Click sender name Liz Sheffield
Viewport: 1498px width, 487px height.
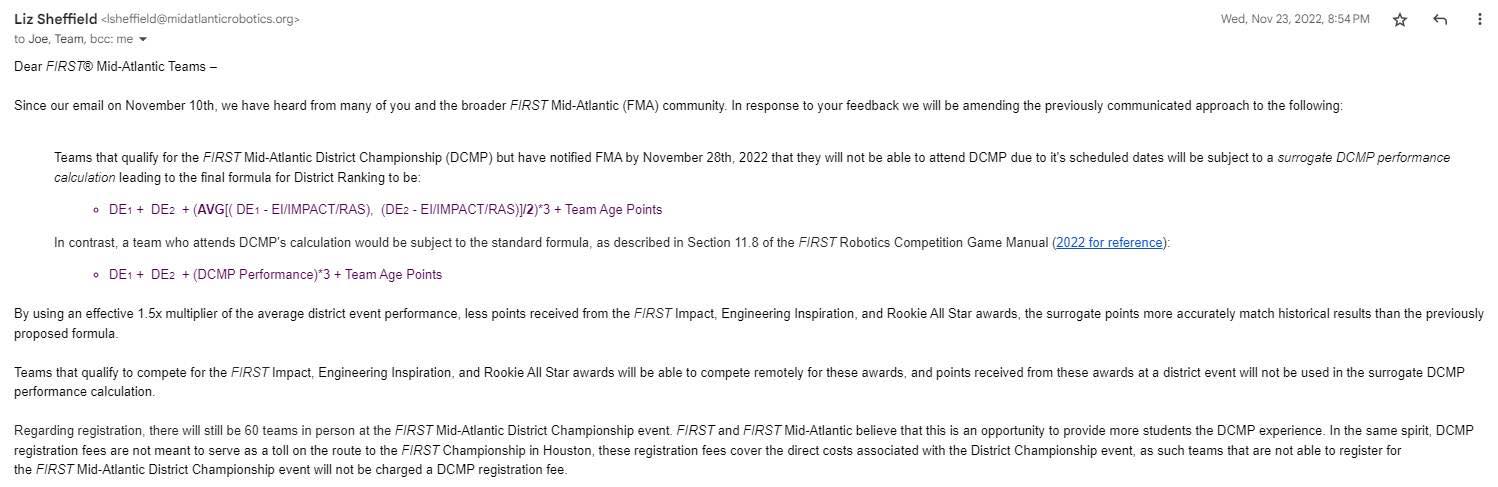click(x=55, y=19)
